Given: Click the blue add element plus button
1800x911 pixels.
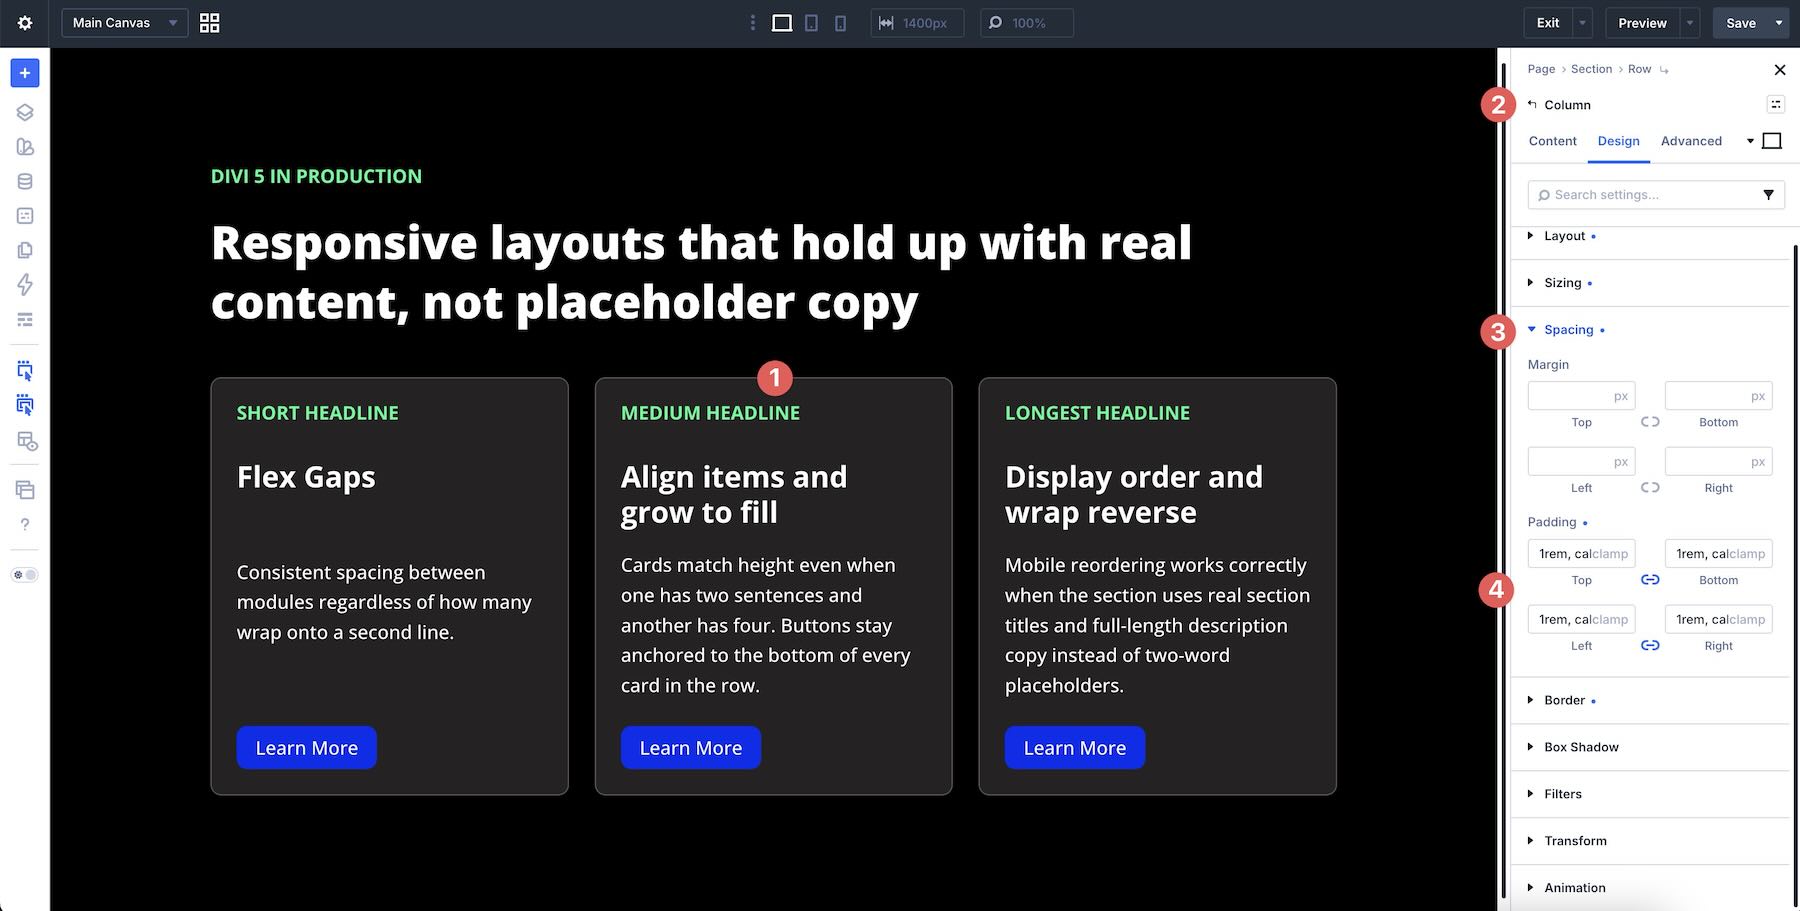Looking at the screenshot, I should pyautogui.click(x=25, y=73).
